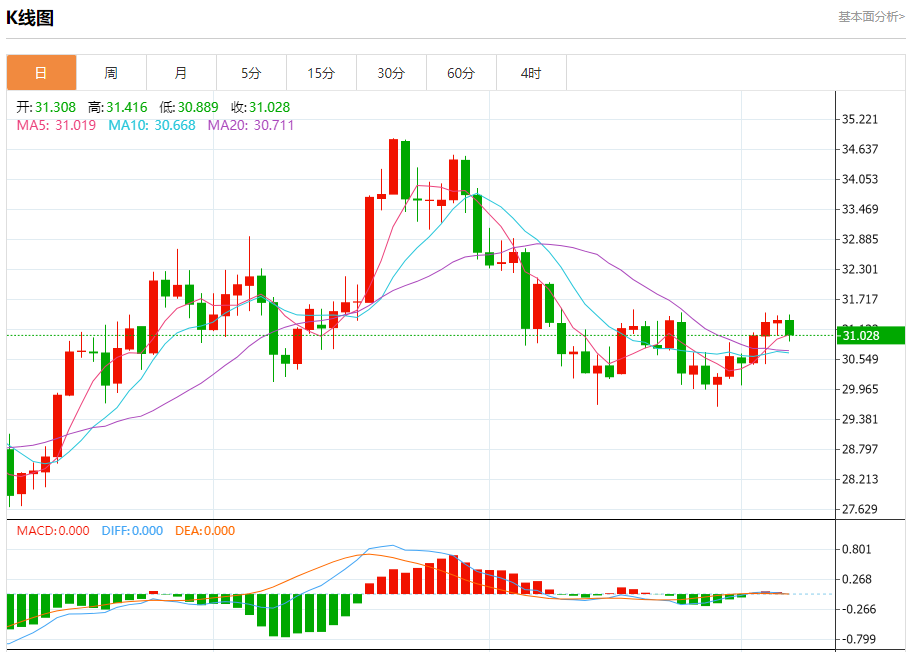The image size is (913, 652).
Task: Click the MA5 indicator label
Action: pyautogui.click(x=56, y=125)
